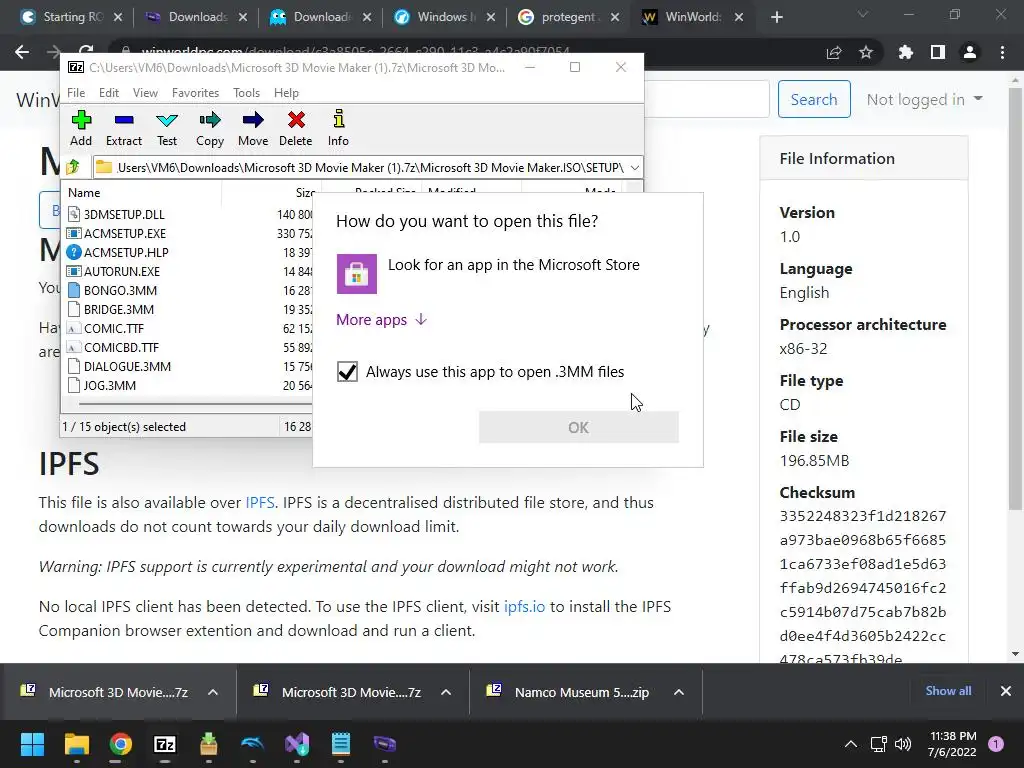Image resolution: width=1024 pixels, height=768 pixels.
Task: Expand options for Namco Museum download
Action: pyautogui.click(x=679, y=692)
